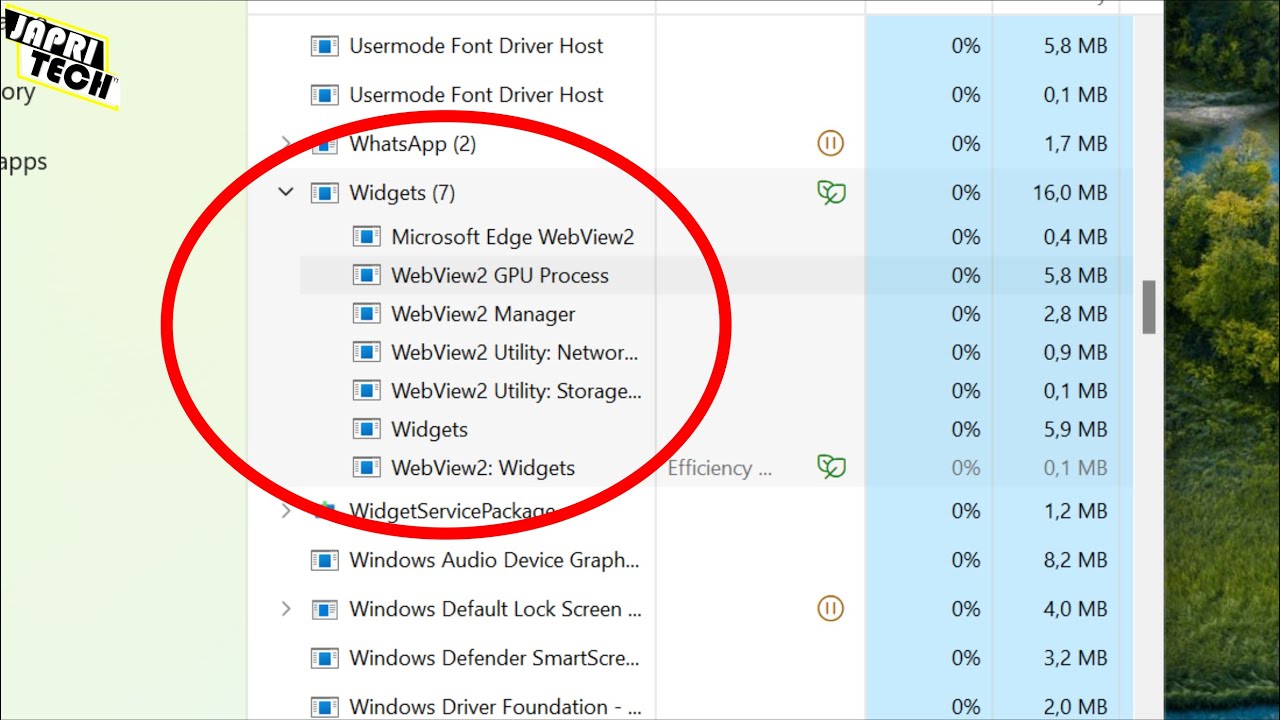Viewport: 1280px width, 720px height.
Task: Click the suspended icon on Windows Default Lock Screen row
Action: [x=831, y=608]
